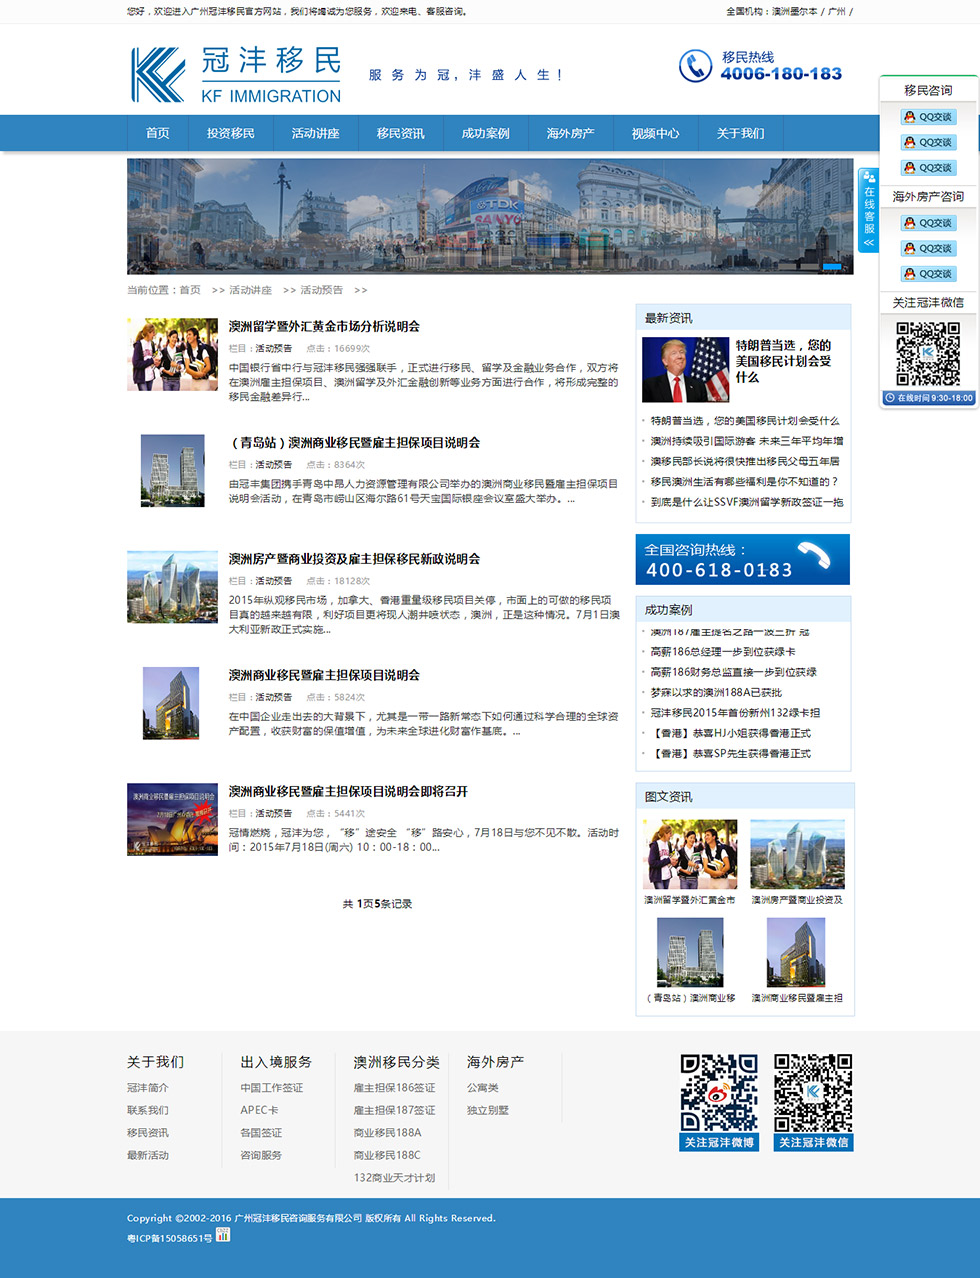Click the 首页 breadcrumb link
This screenshot has height=1278, width=980.
click(x=190, y=290)
